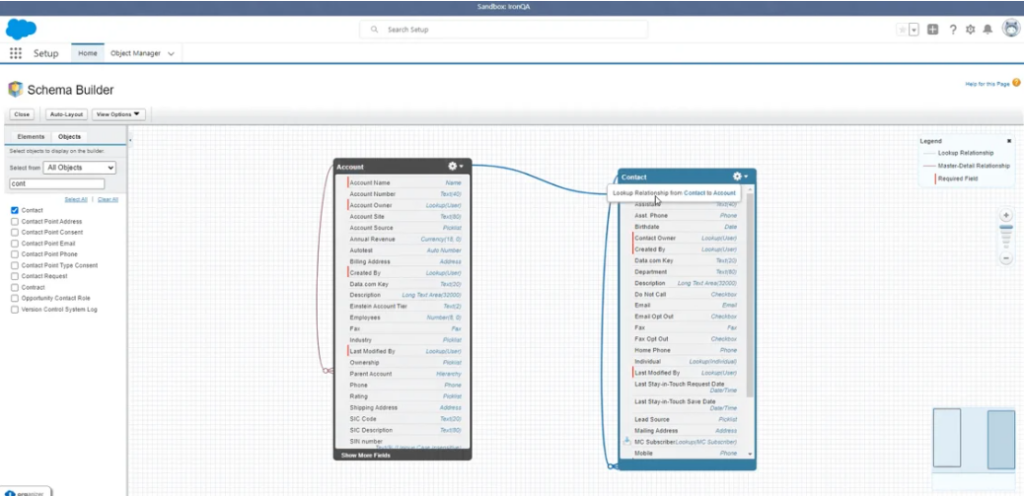Click the Birthdate field in Contact
The height and width of the screenshot is (496, 1024).
[x=686, y=226]
